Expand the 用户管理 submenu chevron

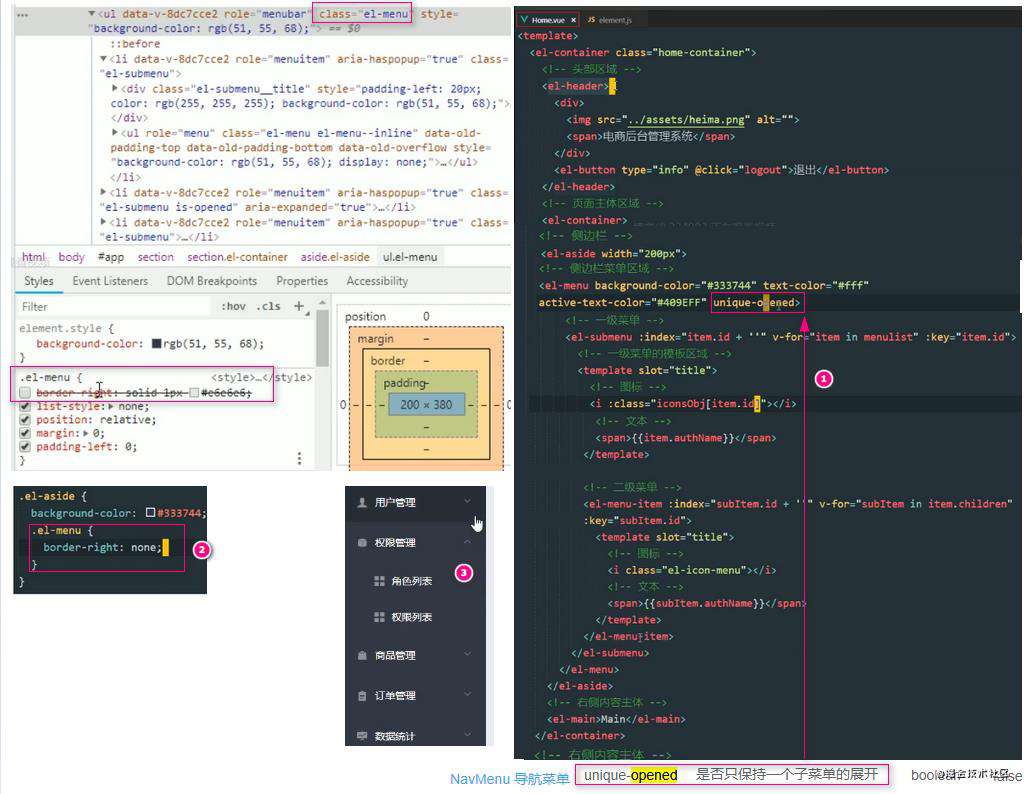coord(468,501)
